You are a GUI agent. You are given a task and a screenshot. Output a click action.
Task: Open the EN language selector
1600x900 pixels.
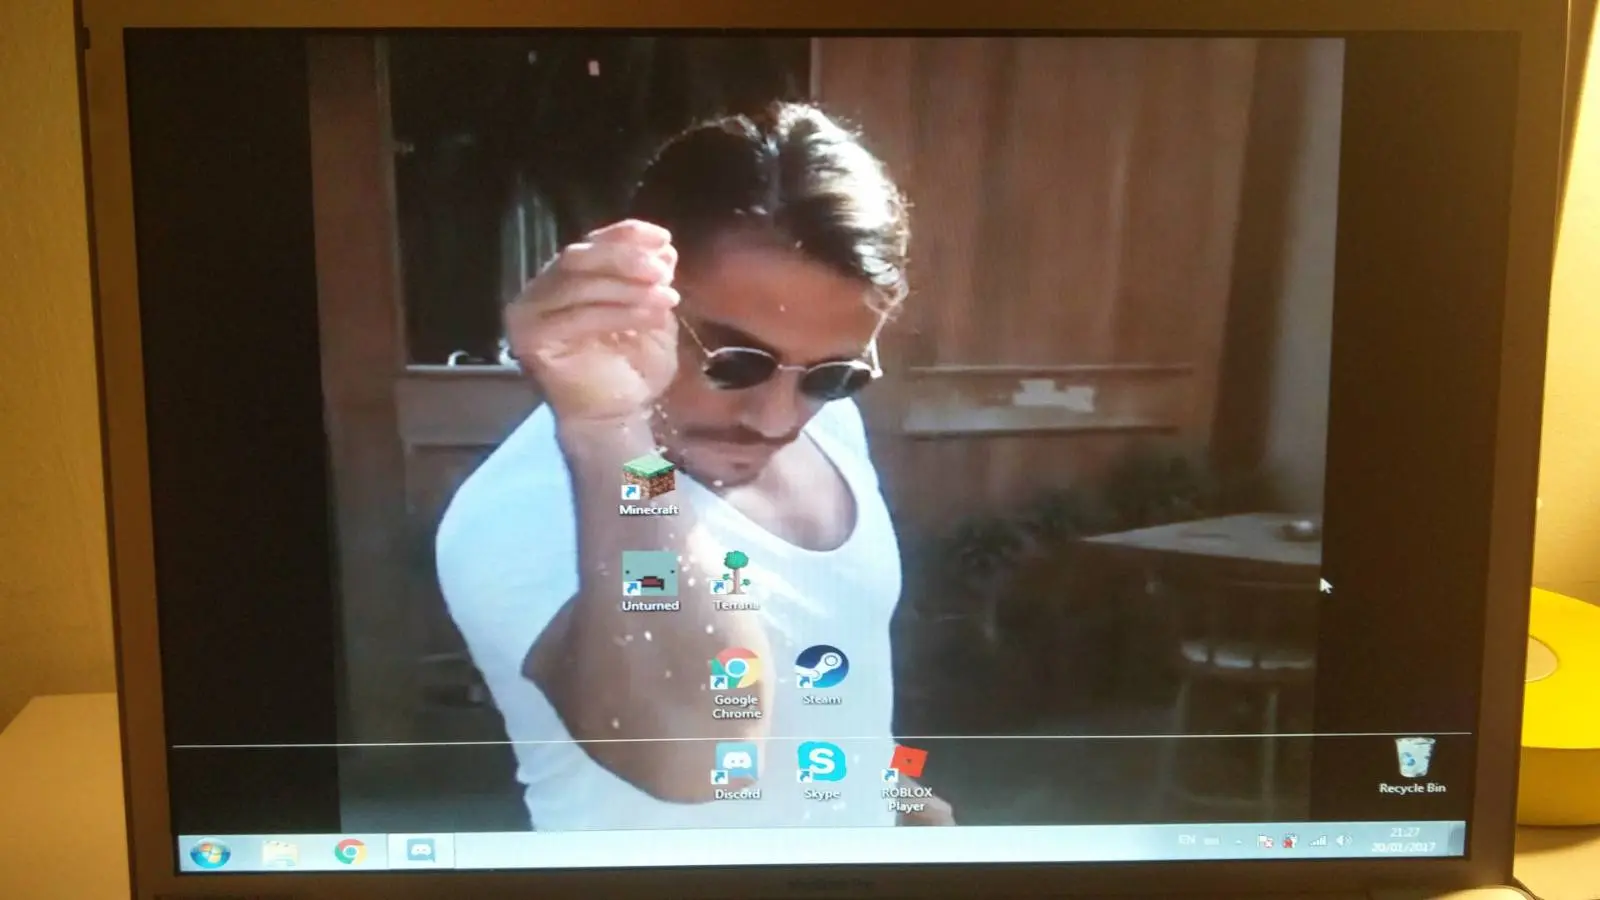tap(1187, 840)
